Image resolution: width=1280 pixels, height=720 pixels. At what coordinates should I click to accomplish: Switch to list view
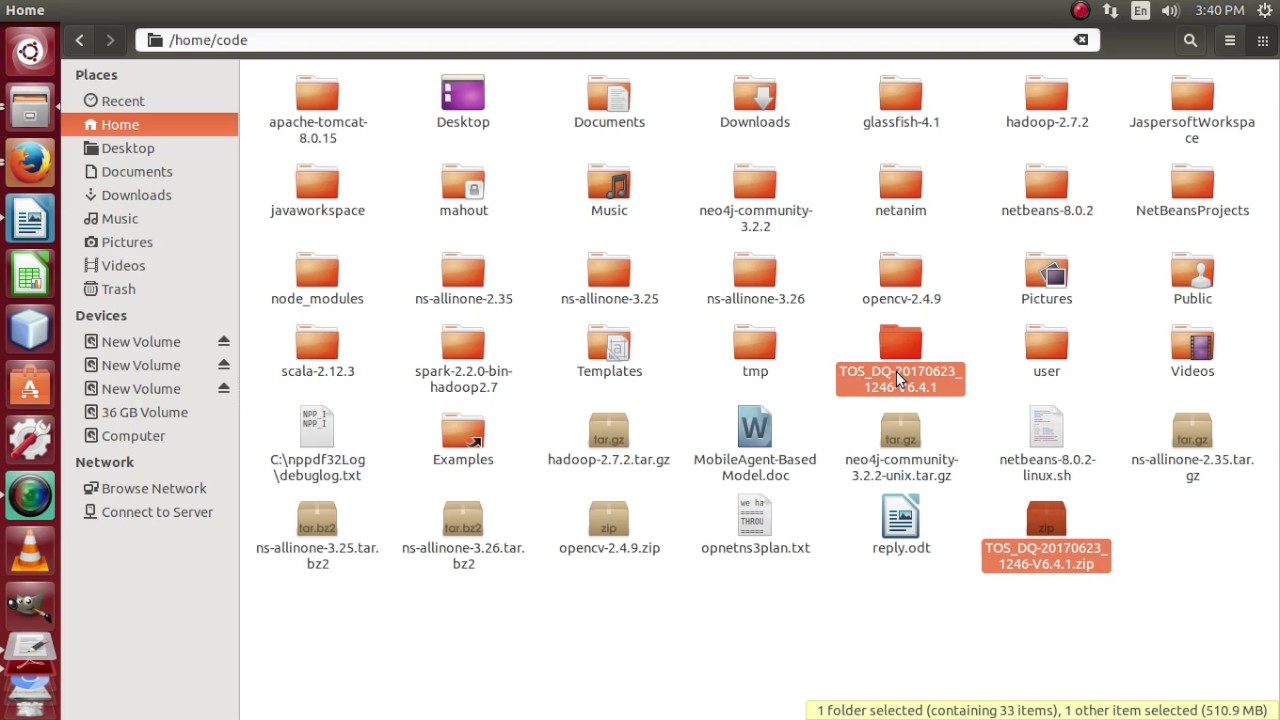point(1230,40)
